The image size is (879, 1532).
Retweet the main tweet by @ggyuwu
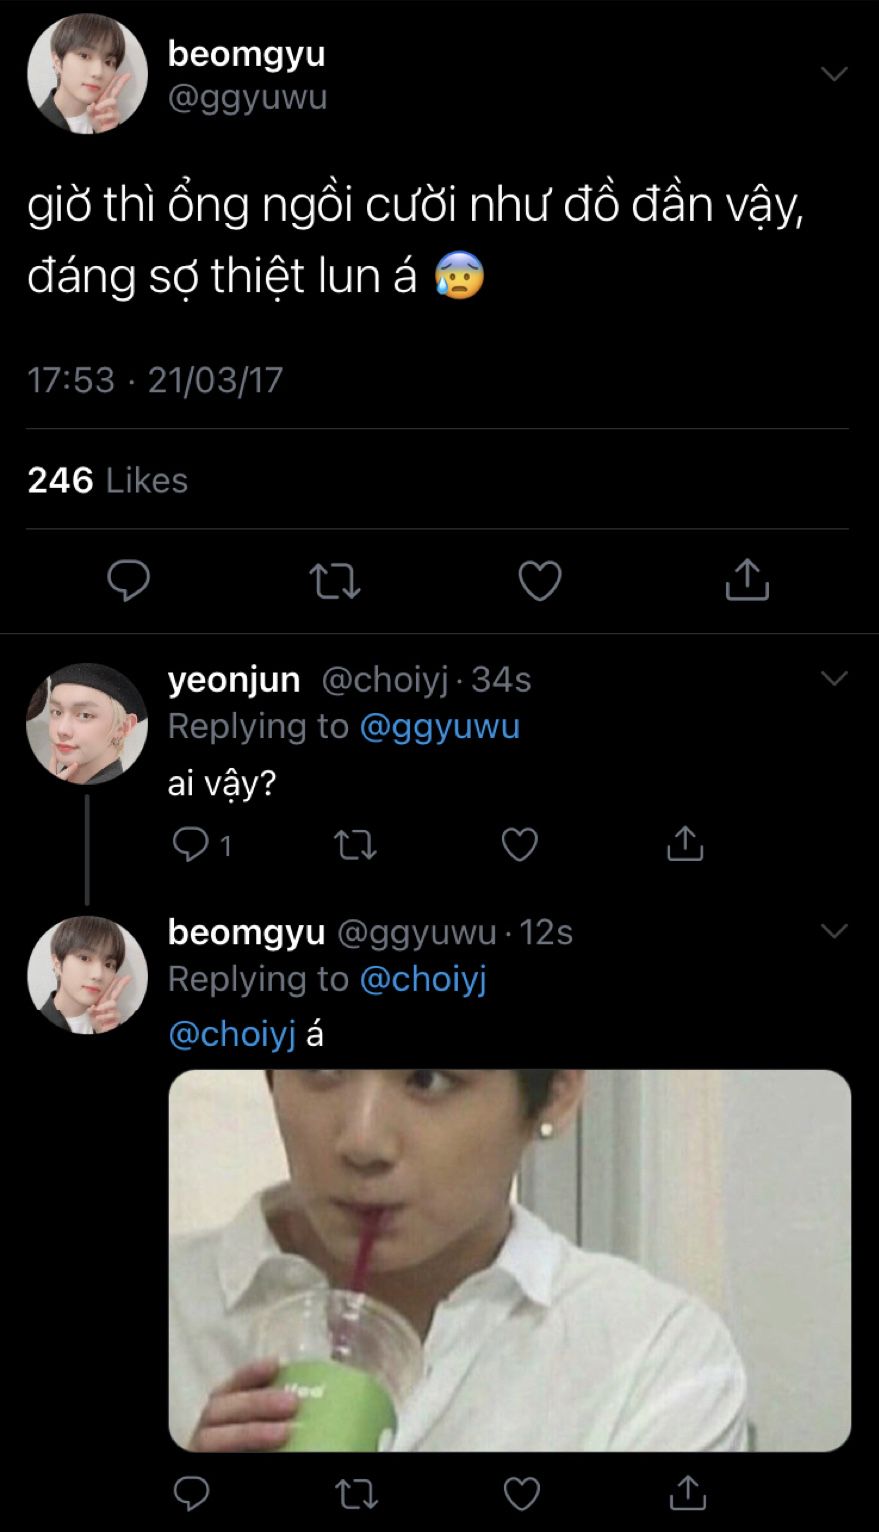[334, 580]
